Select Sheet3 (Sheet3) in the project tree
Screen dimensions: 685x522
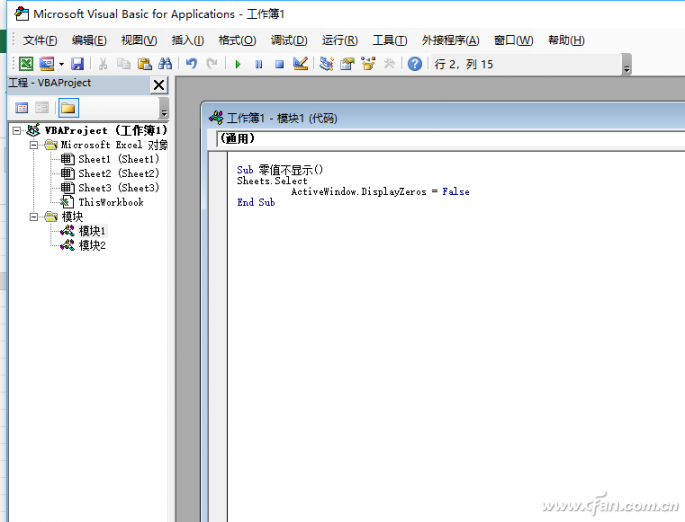pyautogui.click(x=118, y=188)
